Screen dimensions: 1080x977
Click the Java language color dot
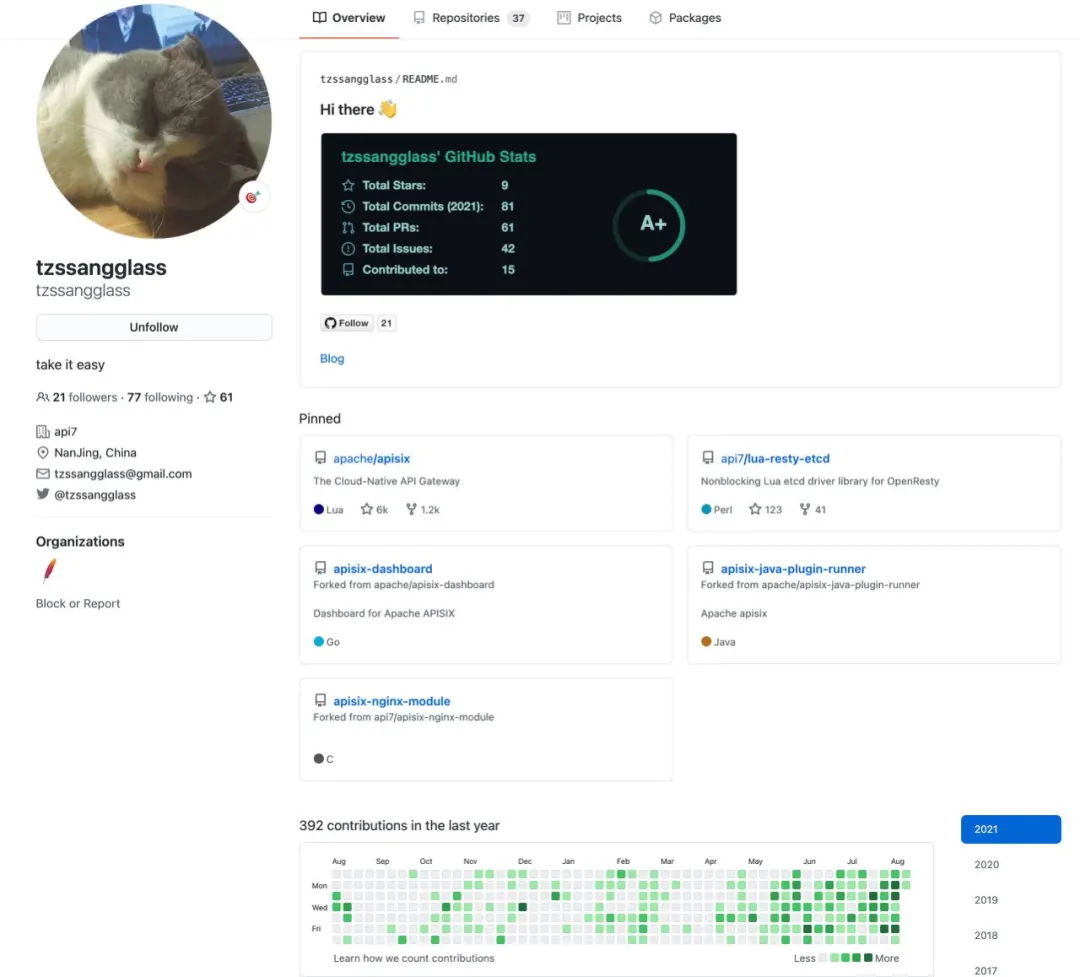pos(706,642)
